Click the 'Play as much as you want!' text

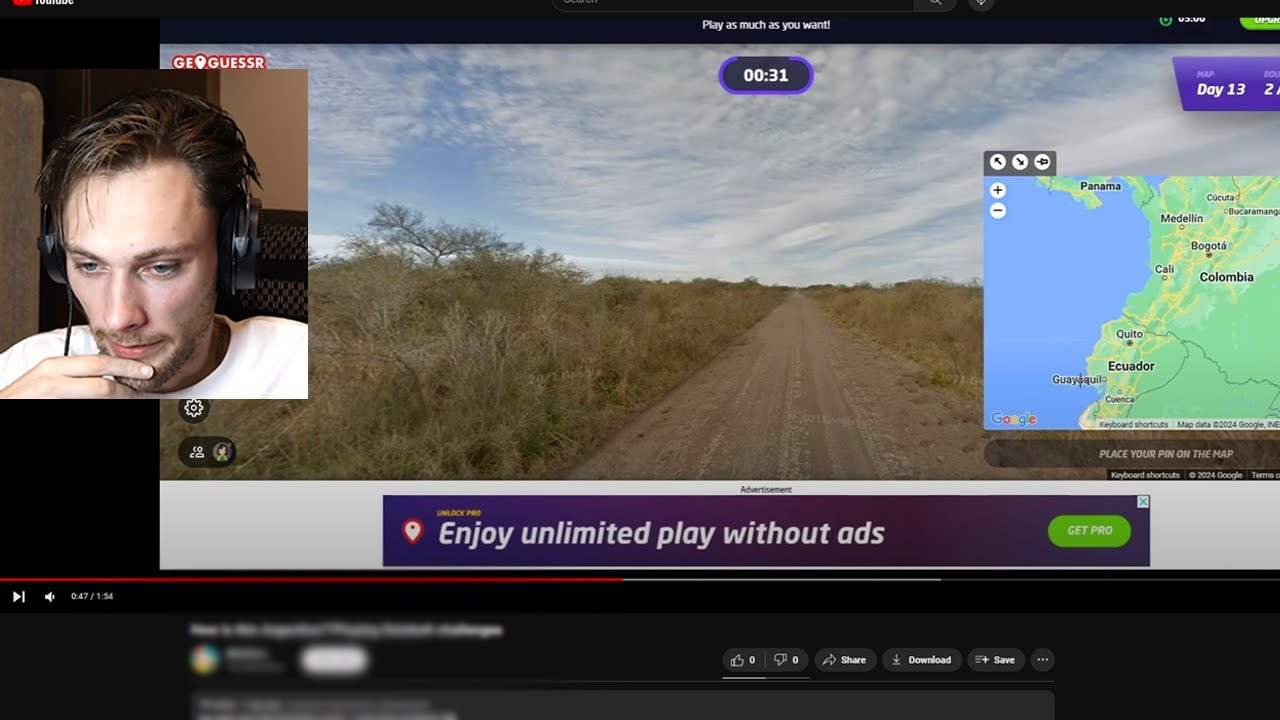(766, 25)
